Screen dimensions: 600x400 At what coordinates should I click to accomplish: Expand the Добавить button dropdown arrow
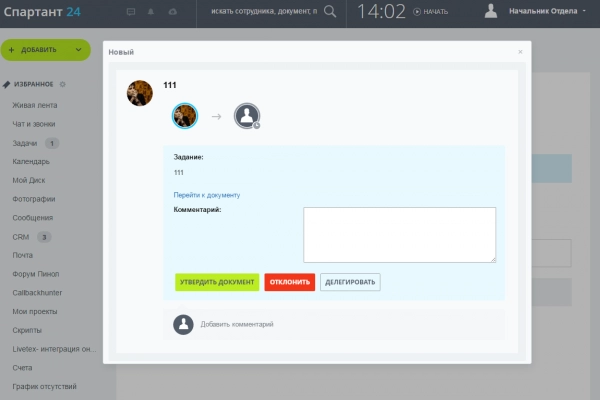coord(78,49)
